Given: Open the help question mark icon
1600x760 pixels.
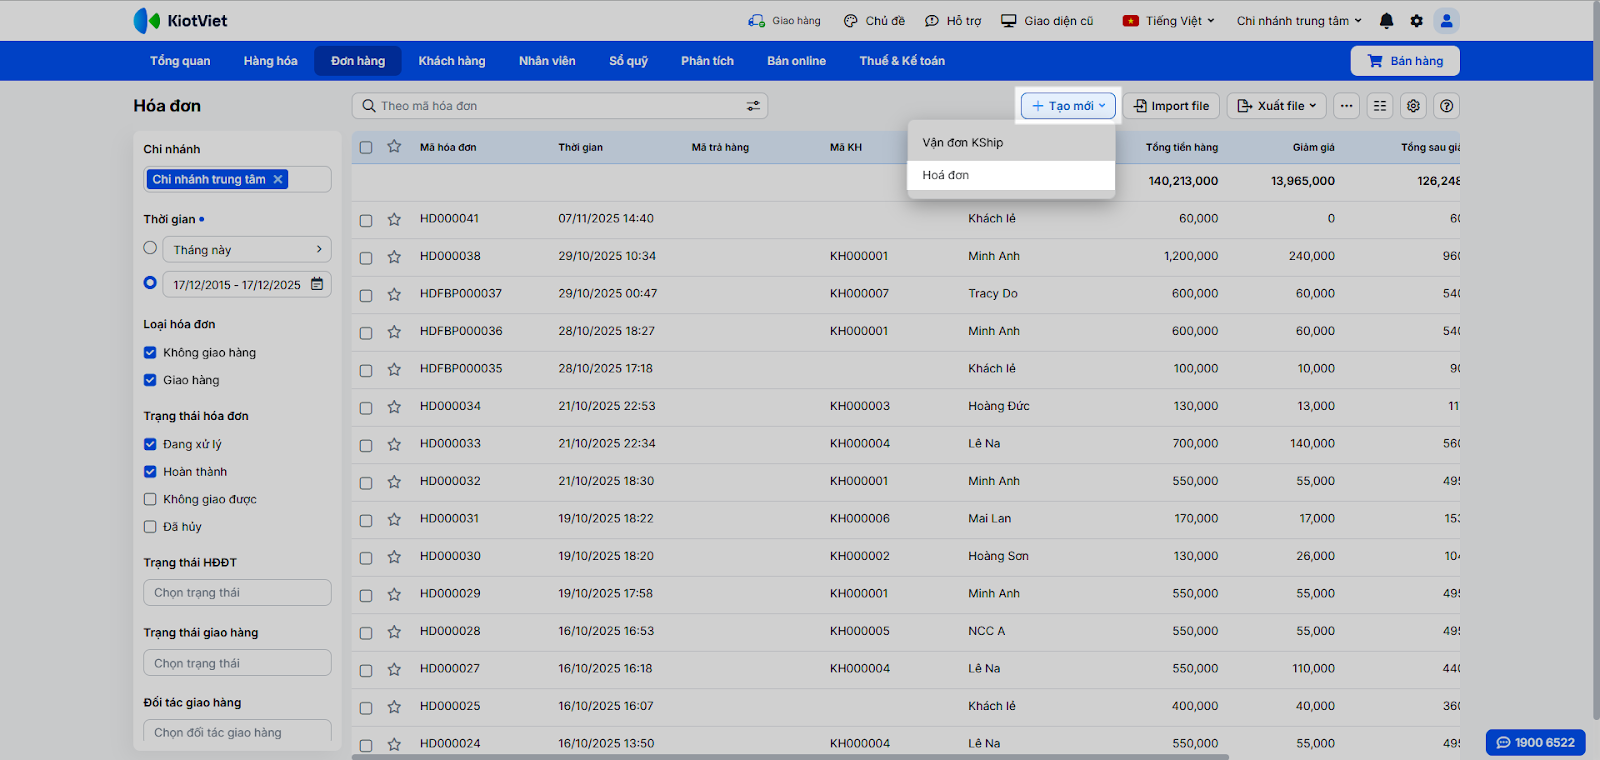Looking at the screenshot, I should (1446, 106).
